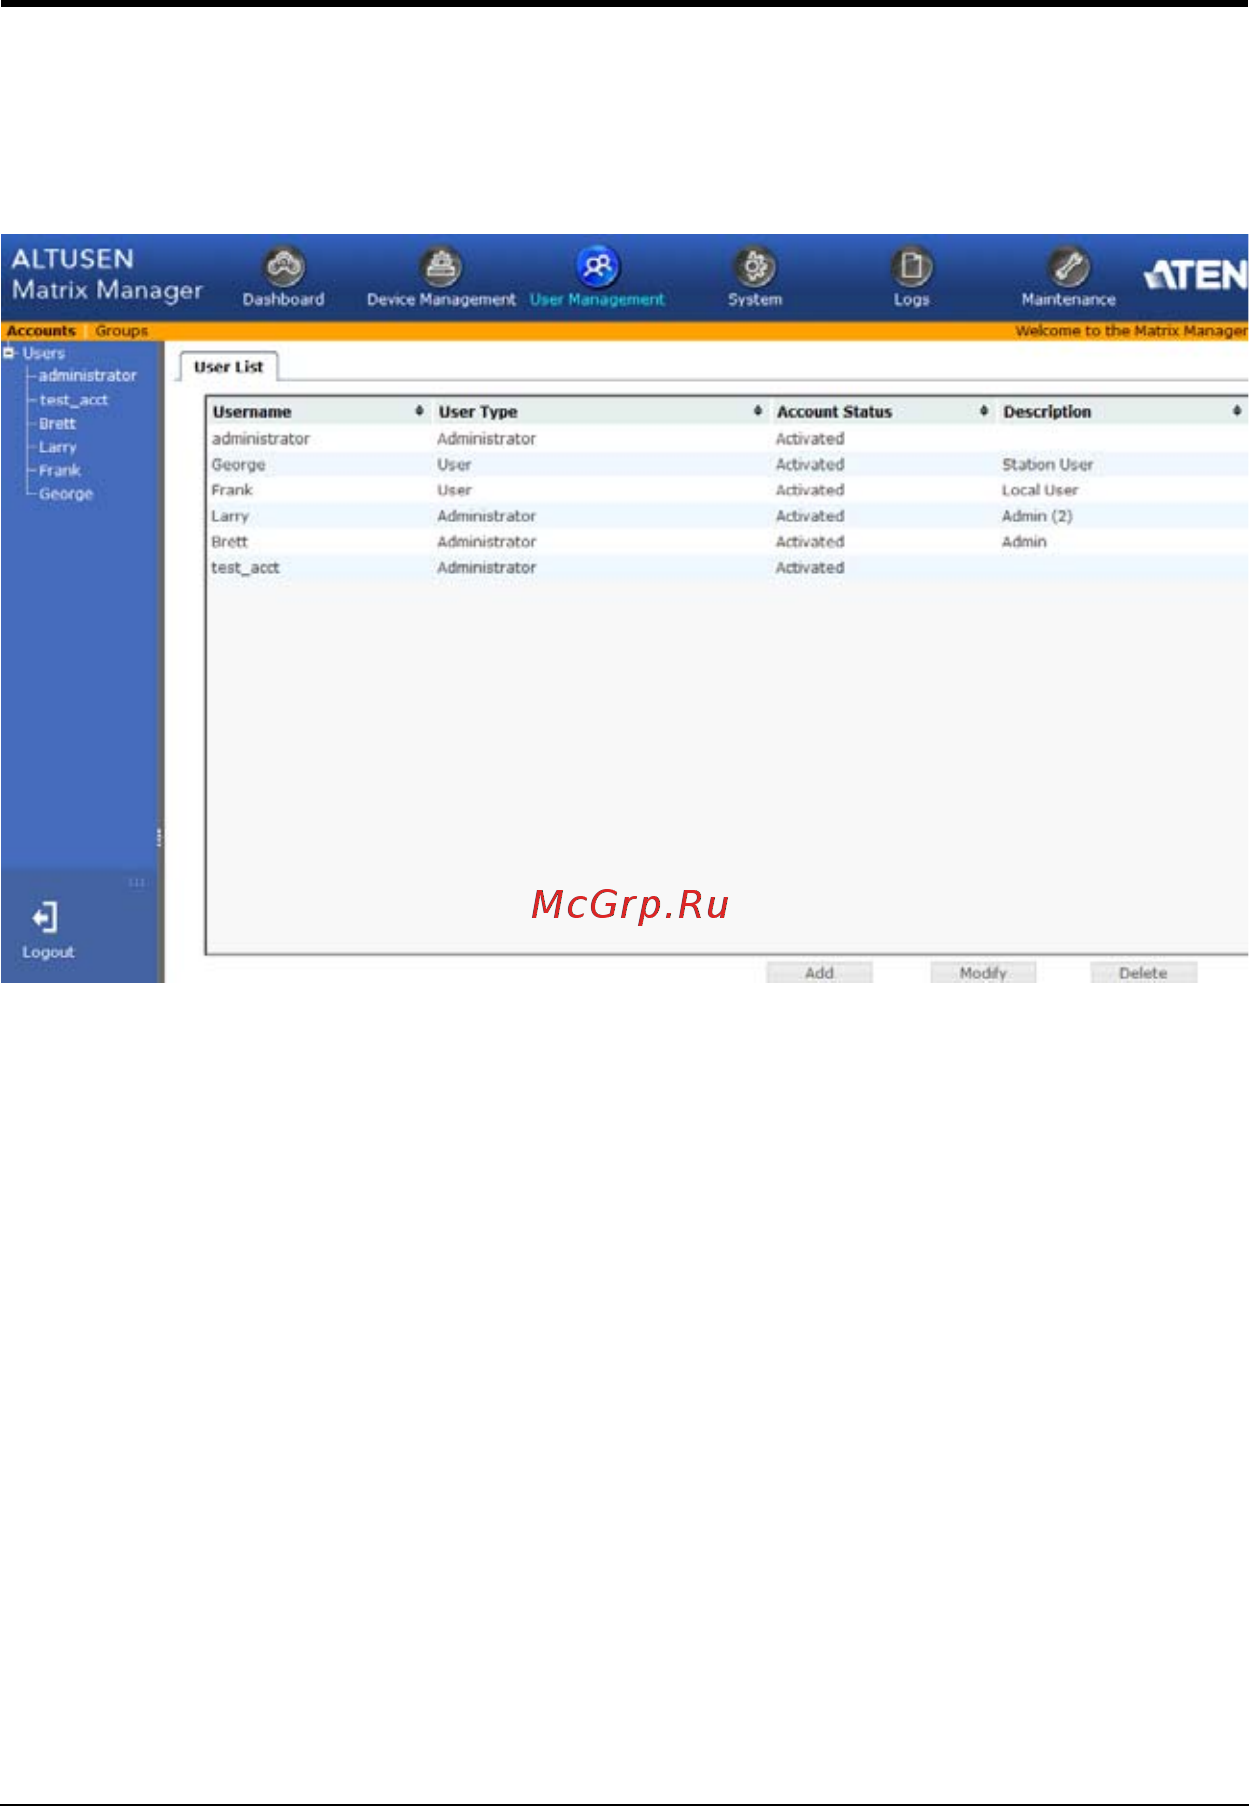This screenshot has height=1806, width=1249.
Task: Click the Username column header
Action: point(252,412)
